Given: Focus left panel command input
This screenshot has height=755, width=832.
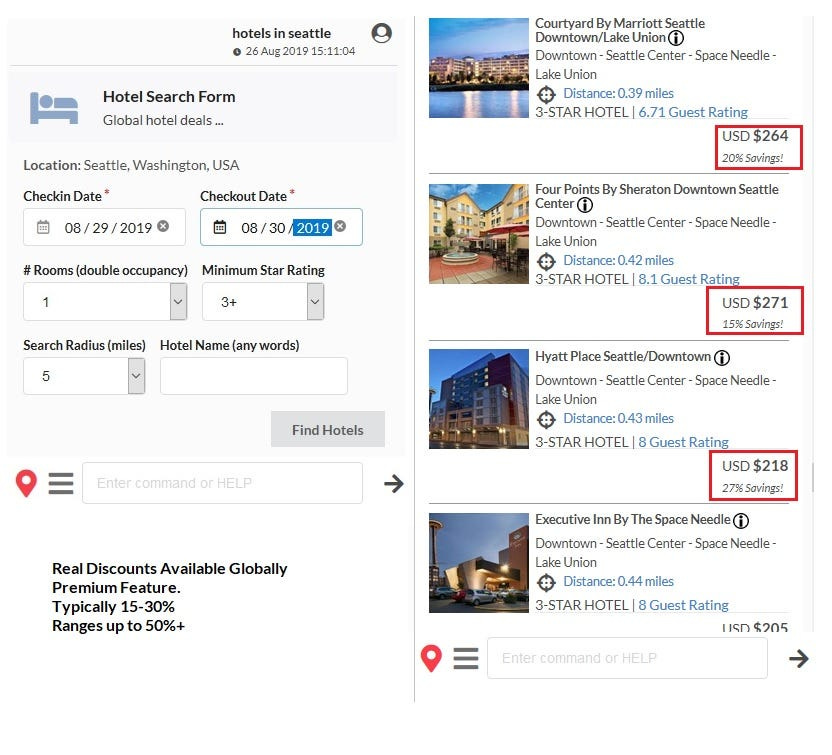Looking at the screenshot, I should pyautogui.click(x=222, y=483).
